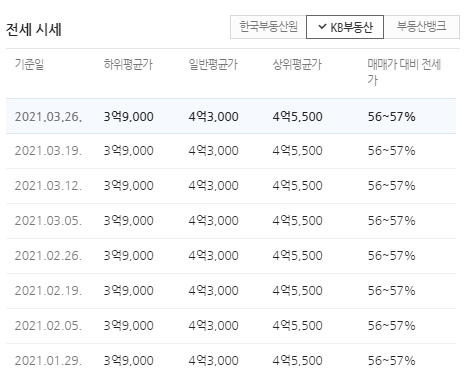Screen dimensions: 472x376
Task: Click 3억9,000 in the 2021.03.05. row
Action: [129, 221]
